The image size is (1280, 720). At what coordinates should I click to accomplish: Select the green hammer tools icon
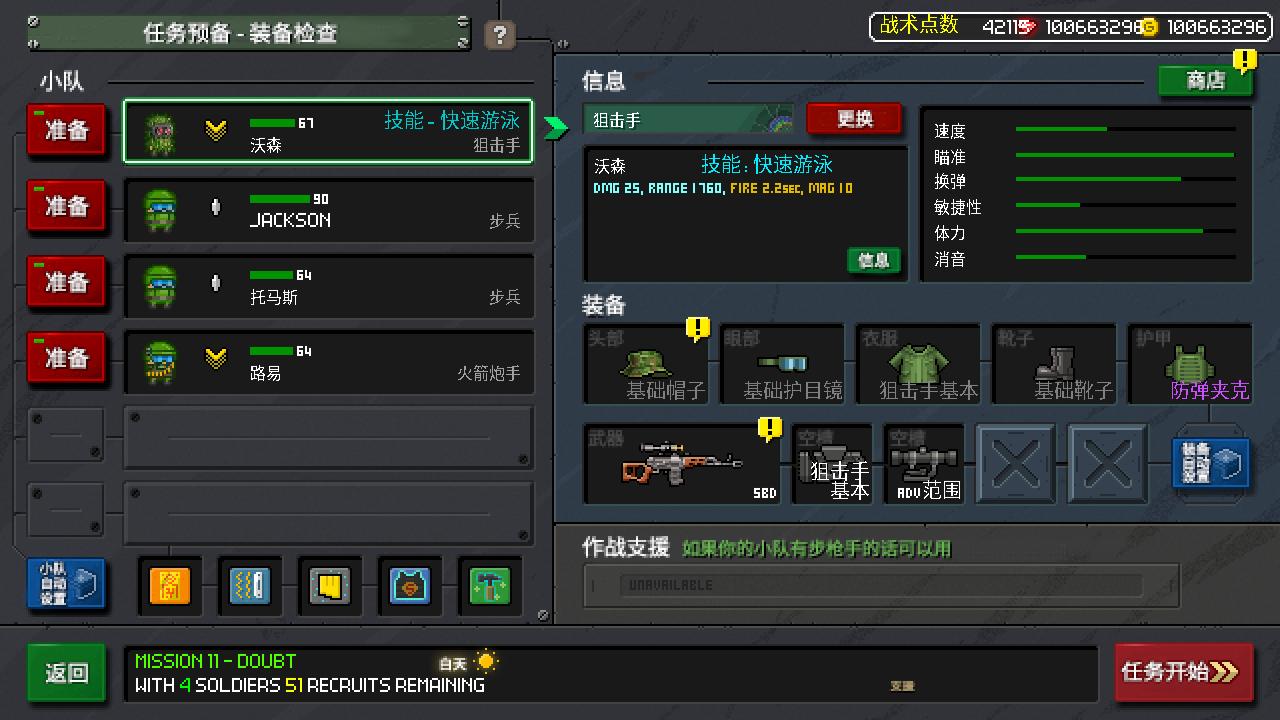[x=489, y=586]
